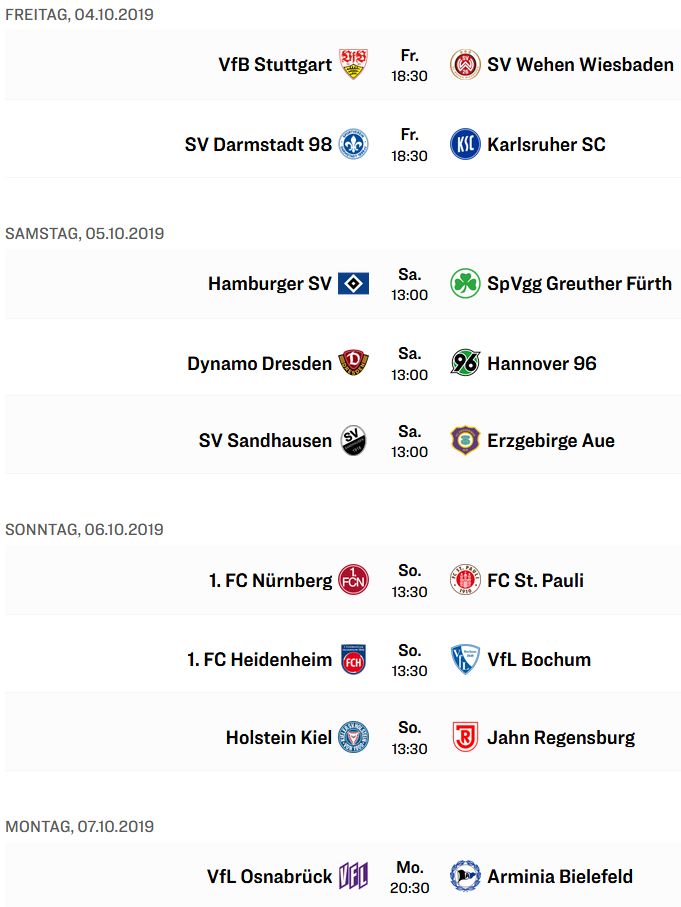Click the Karlsruher SC crest icon

[x=465, y=144]
